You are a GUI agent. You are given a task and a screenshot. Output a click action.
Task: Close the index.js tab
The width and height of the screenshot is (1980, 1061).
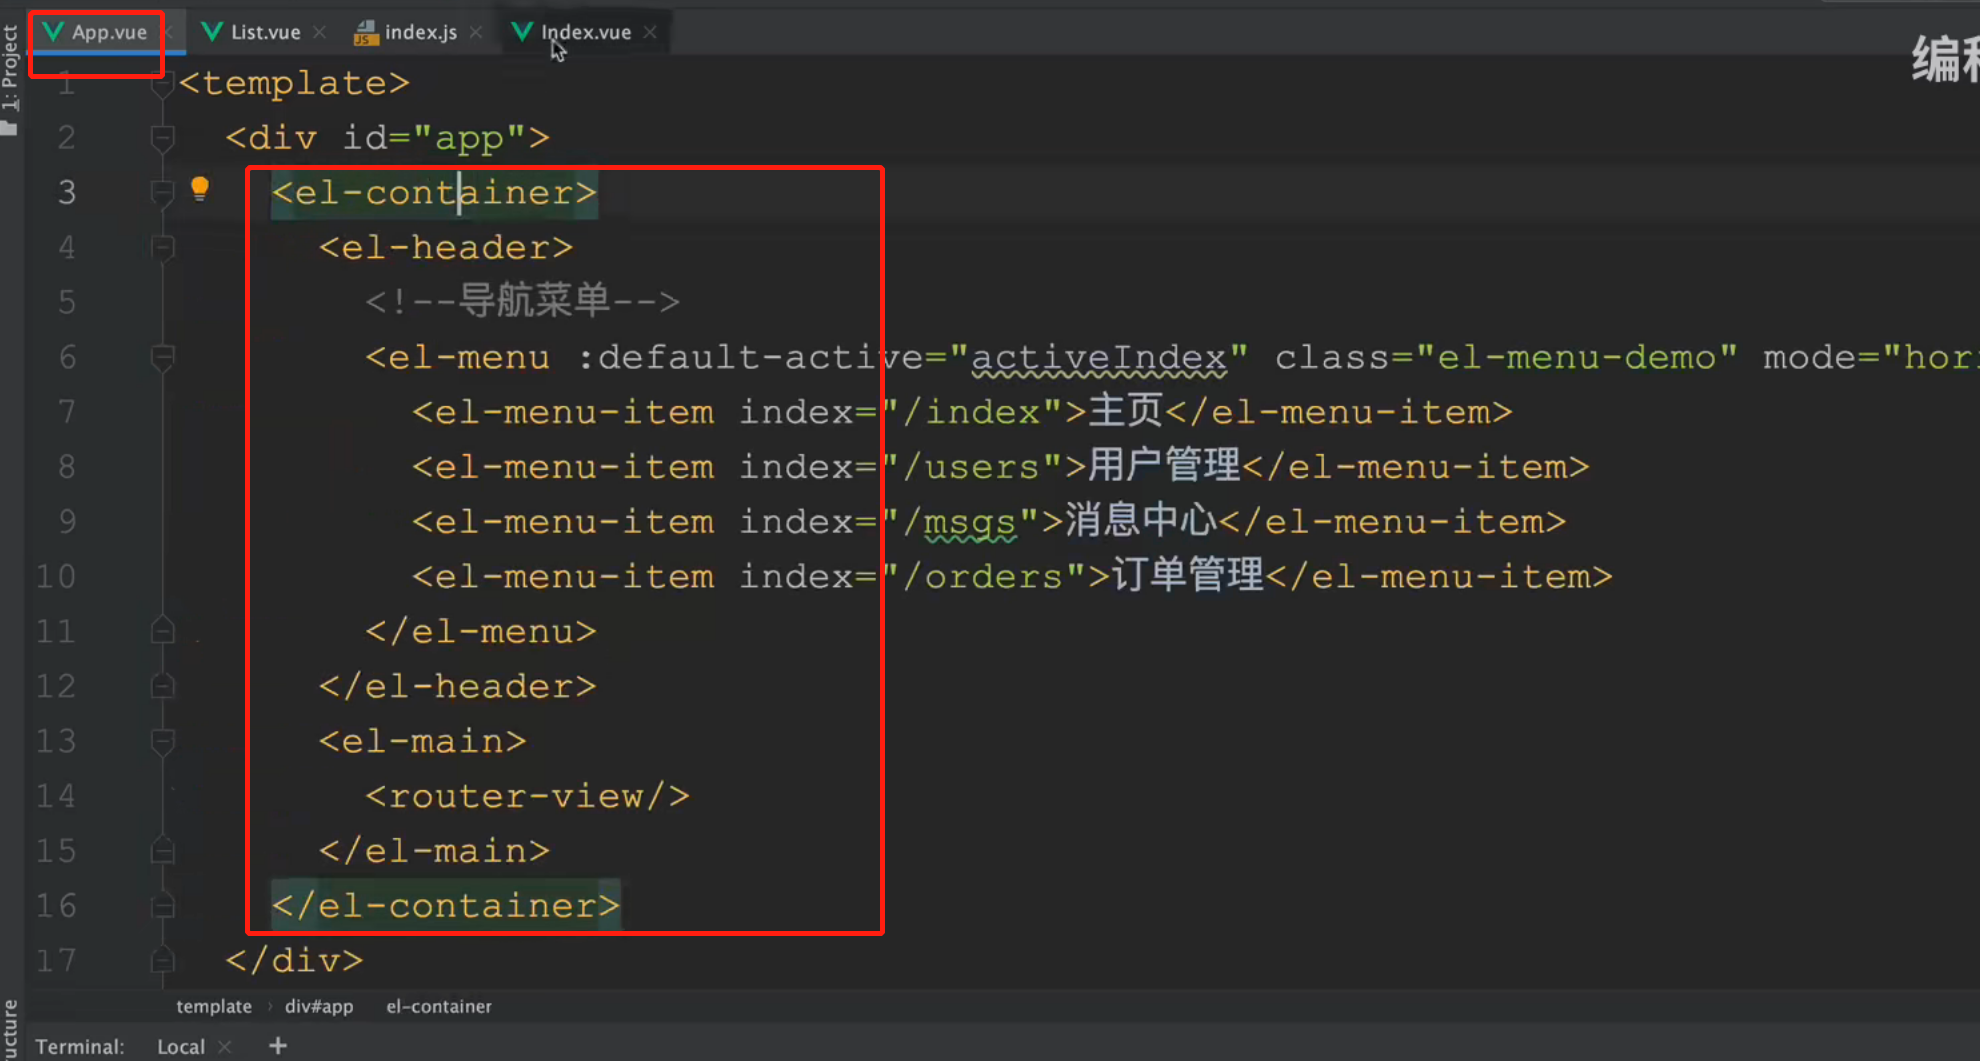pyautogui.click(x=476, y=32)
